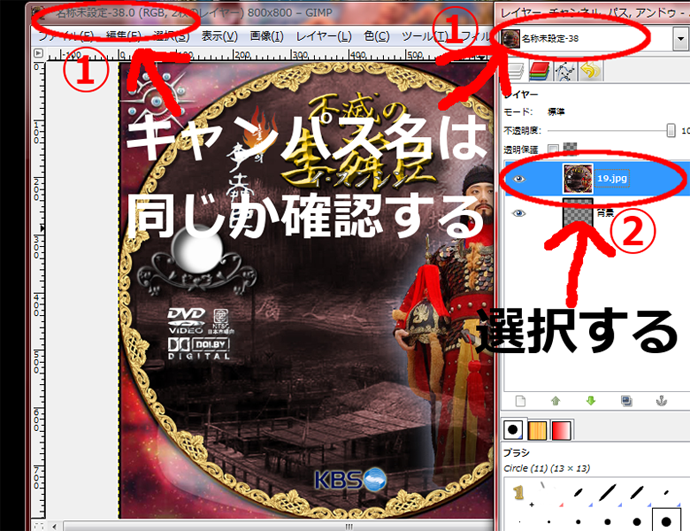Open the ファイル(F) menu
Screen dimensions: 690x531
click(66, 36)
